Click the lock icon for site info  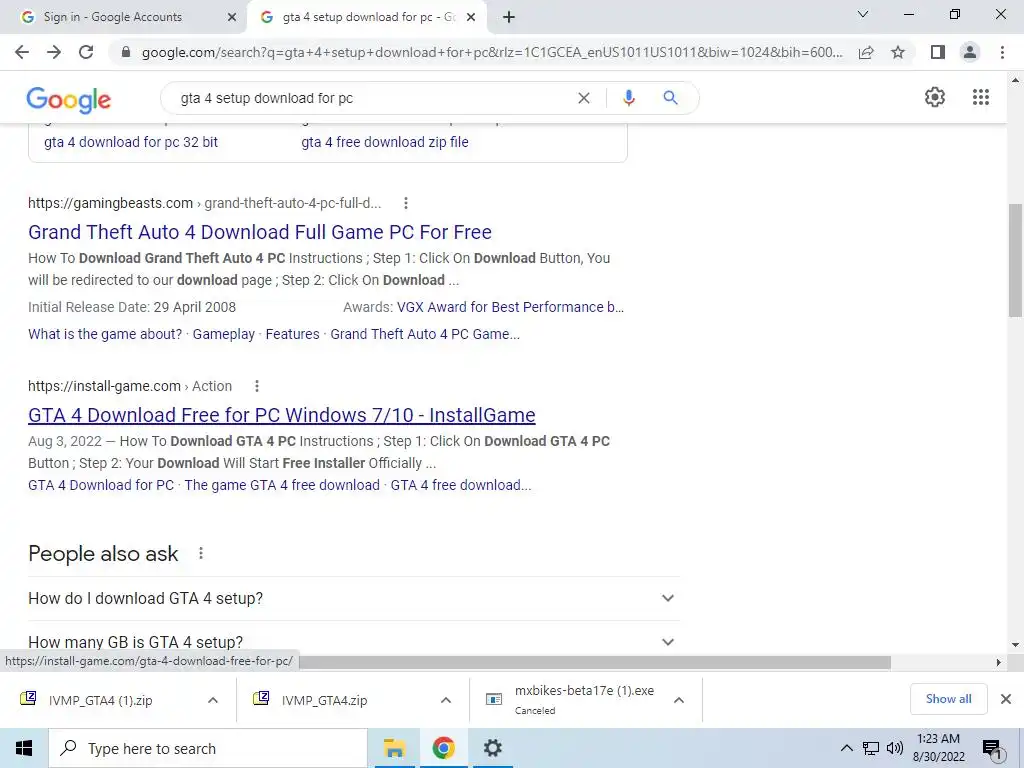click(x=126, y=52)
